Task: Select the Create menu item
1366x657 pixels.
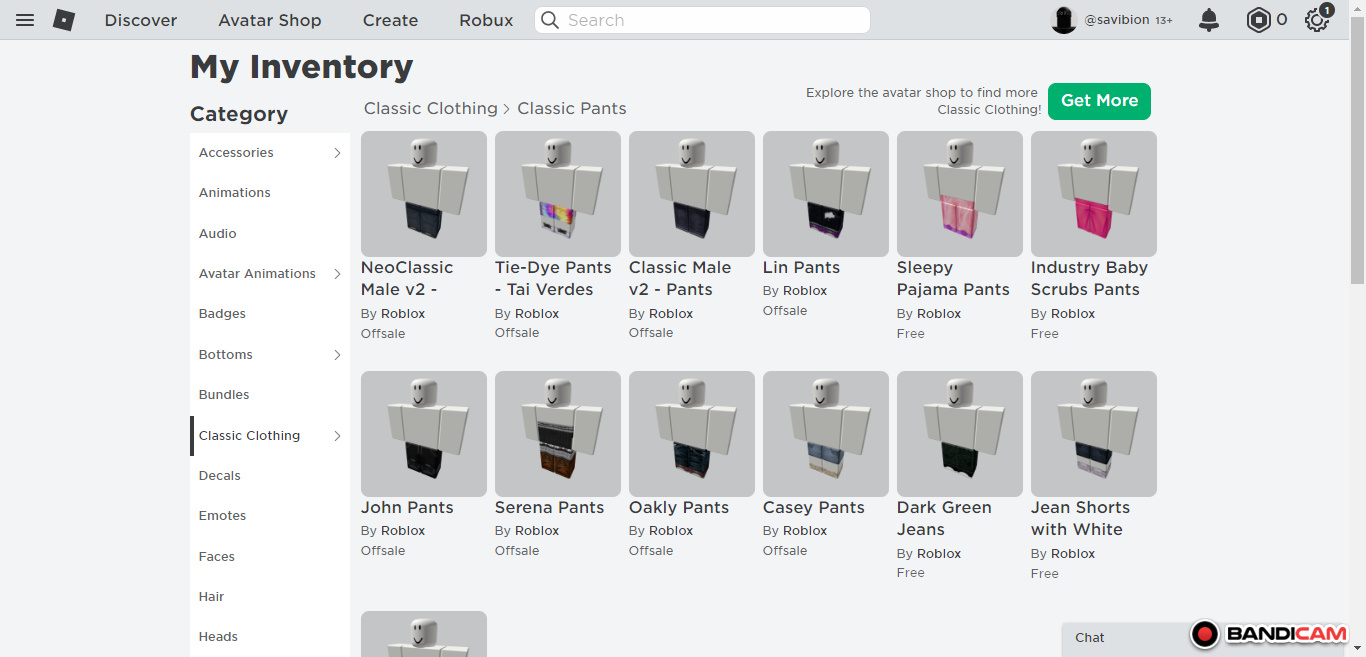Action: click(x=390, y=20)
